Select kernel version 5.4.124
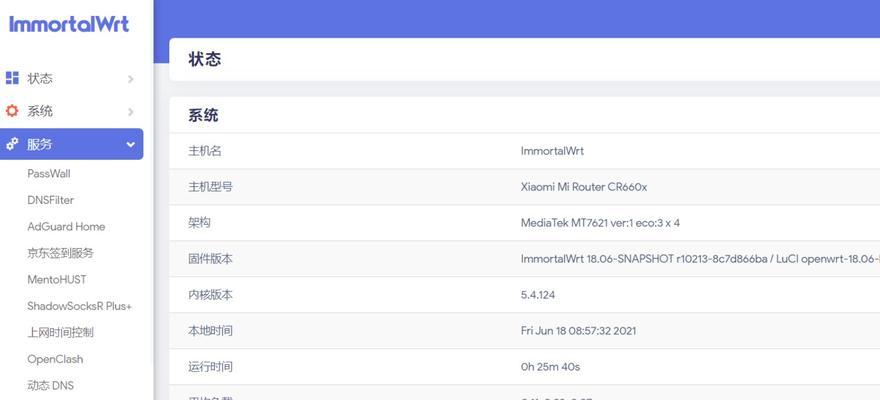 point(538,295)
